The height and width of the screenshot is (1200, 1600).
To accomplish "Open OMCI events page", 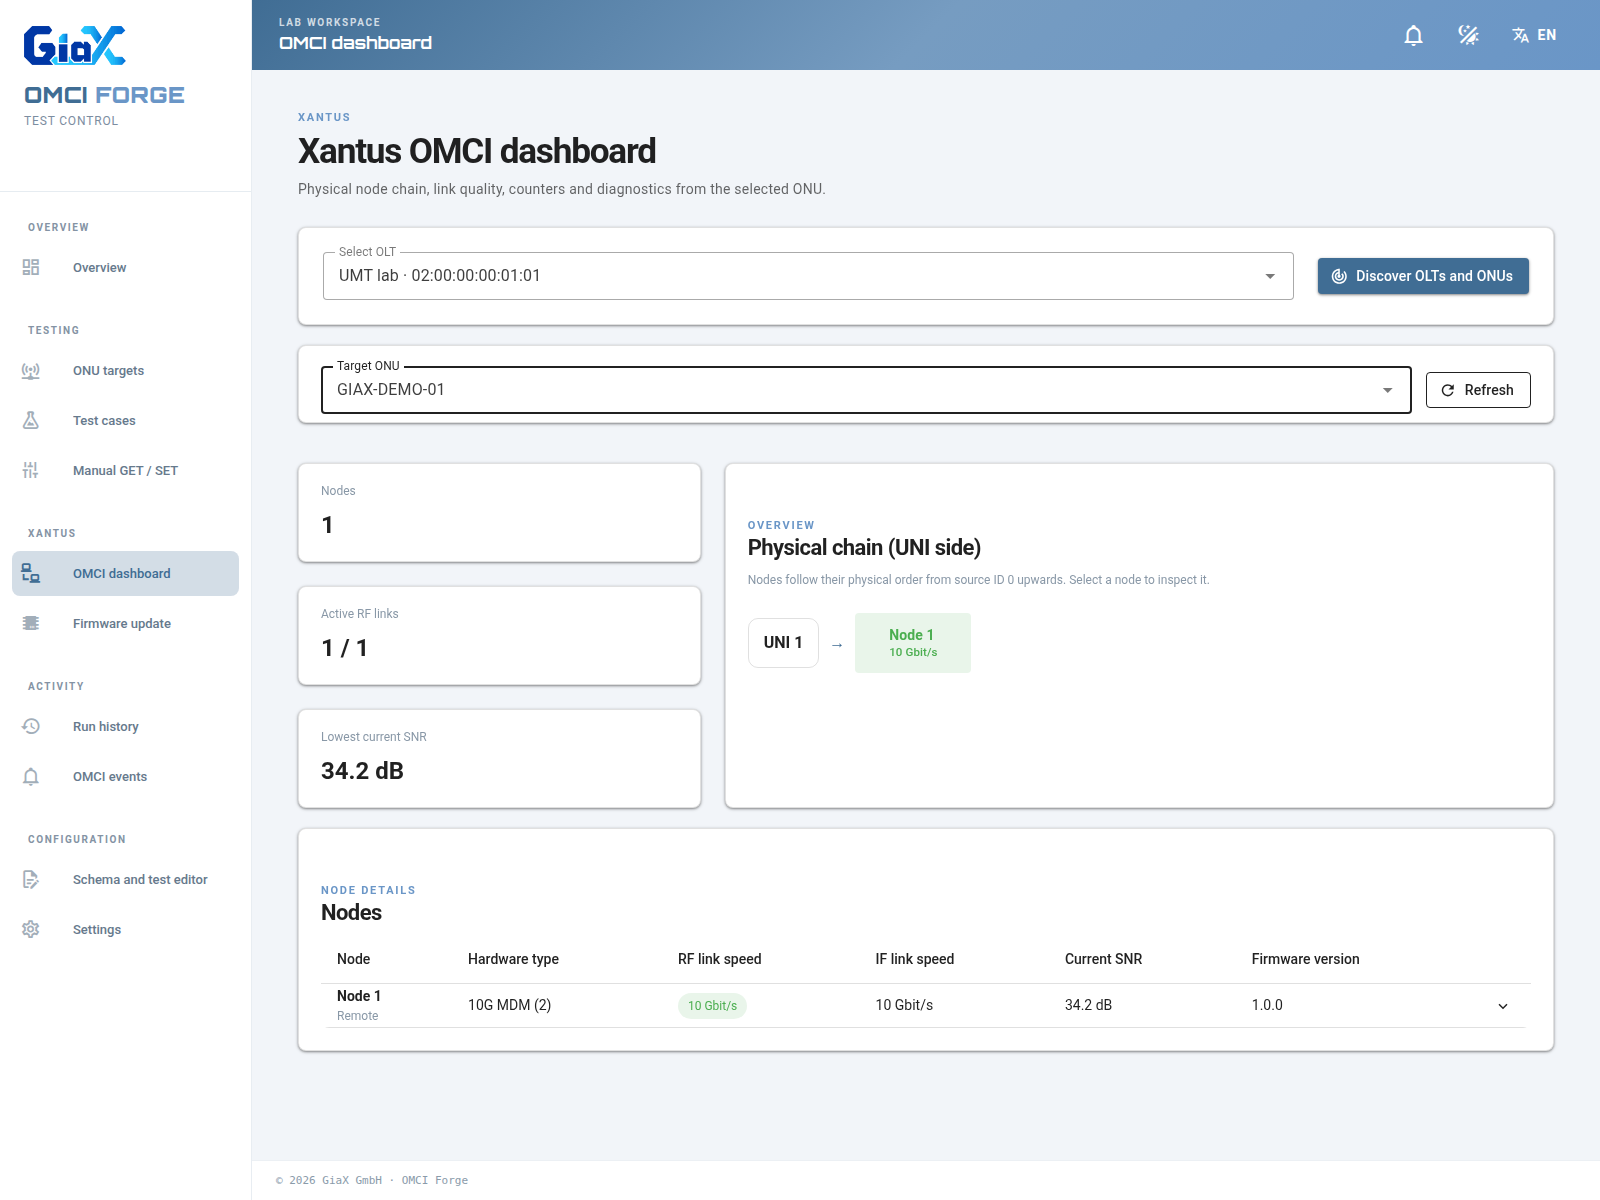I will pyautogui.click(x=125, y=777).
